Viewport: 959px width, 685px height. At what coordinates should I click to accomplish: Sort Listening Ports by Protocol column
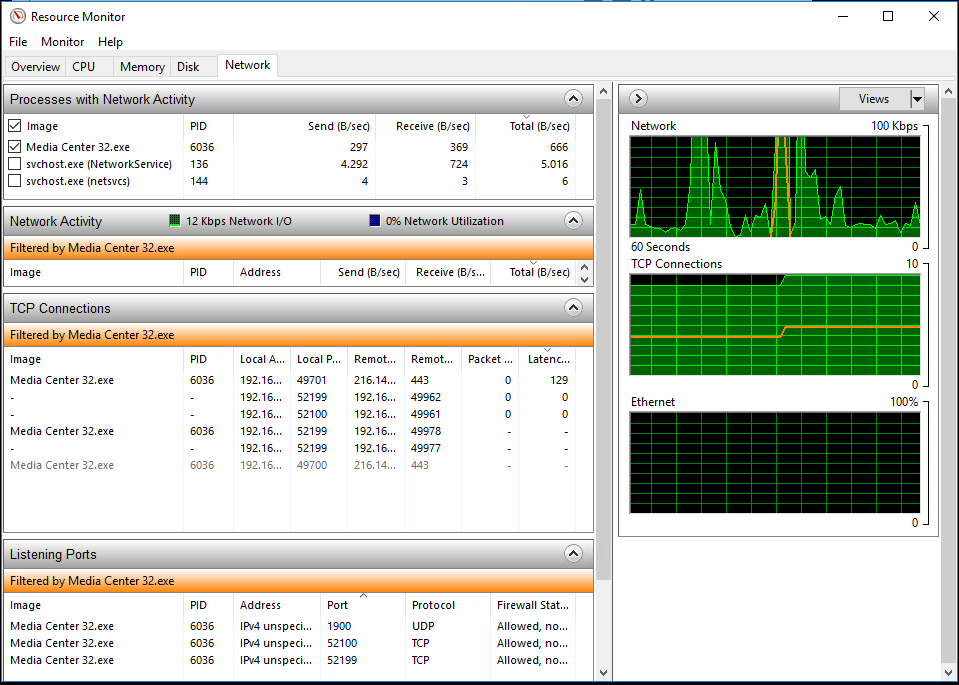tap(448, 605)
